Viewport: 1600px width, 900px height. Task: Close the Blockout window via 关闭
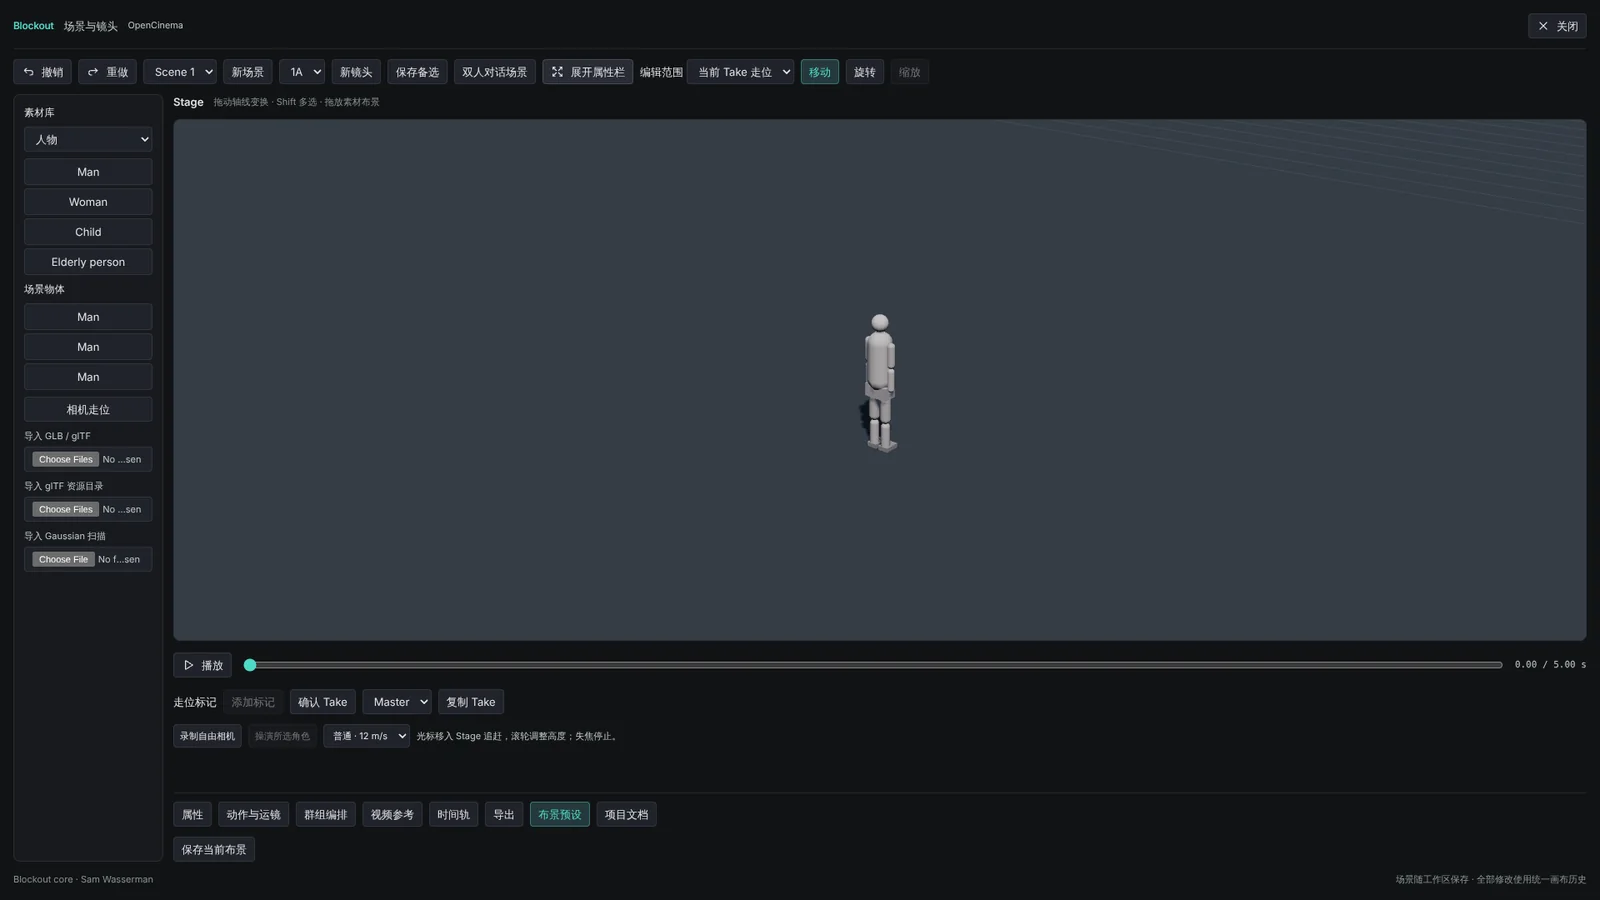click(x=1557, y=26)
